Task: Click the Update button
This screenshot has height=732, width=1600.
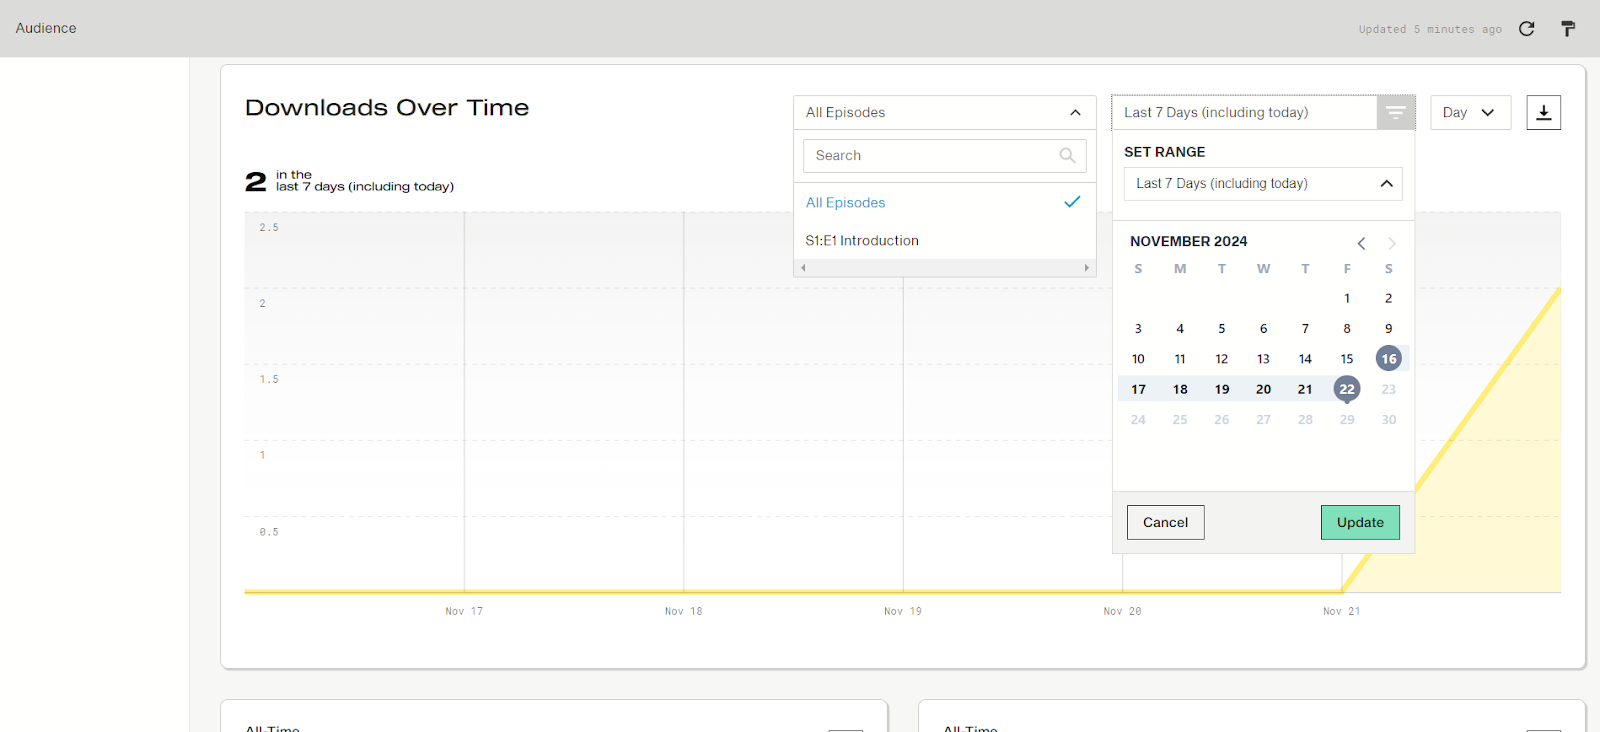Action: click(x=1360, y=522)
